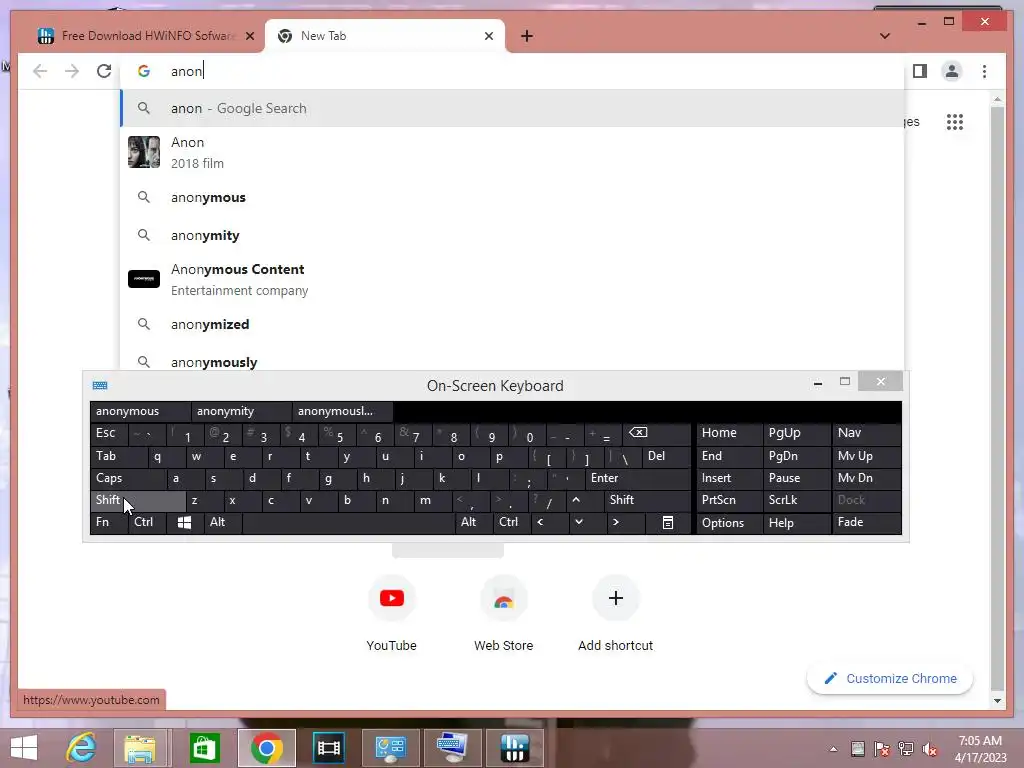Click the Tab key on keyboard
The height and width of the screenshot is (768, 1024).
[118, 456]
